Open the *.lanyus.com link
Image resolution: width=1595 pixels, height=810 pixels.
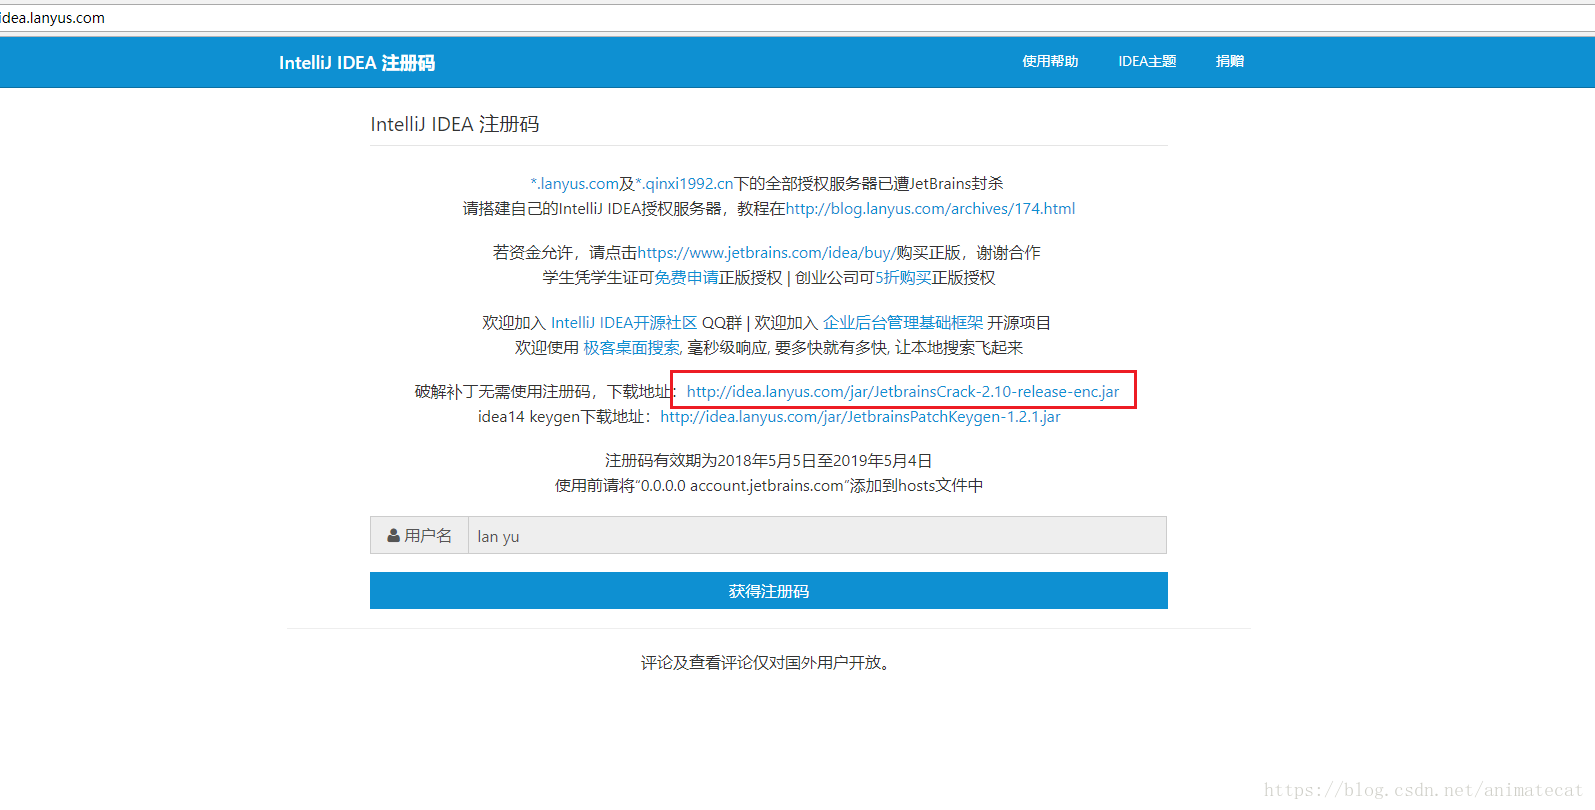tap(574, 184)
